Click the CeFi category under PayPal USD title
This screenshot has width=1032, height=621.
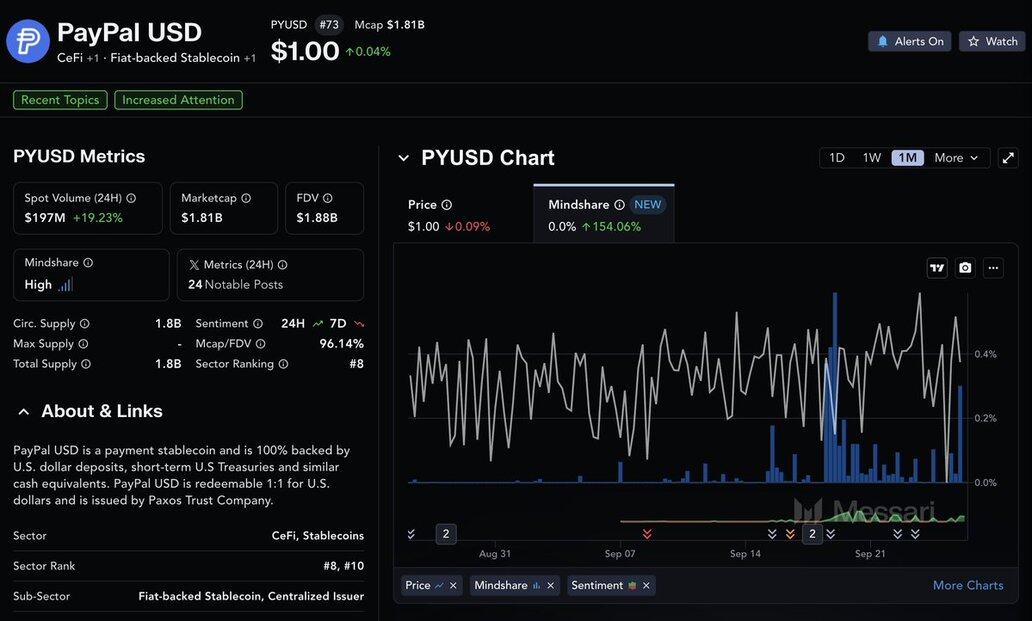pyautogui.click(x=70, y=58)
